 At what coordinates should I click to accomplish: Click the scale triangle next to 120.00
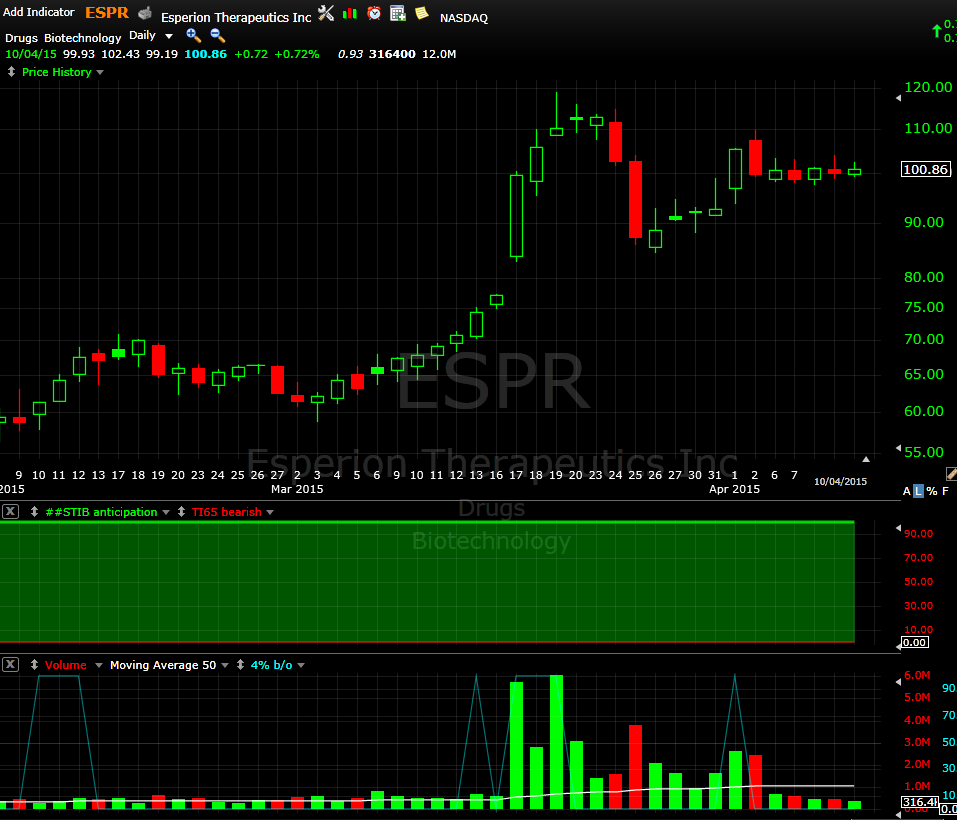click(898, 98)
